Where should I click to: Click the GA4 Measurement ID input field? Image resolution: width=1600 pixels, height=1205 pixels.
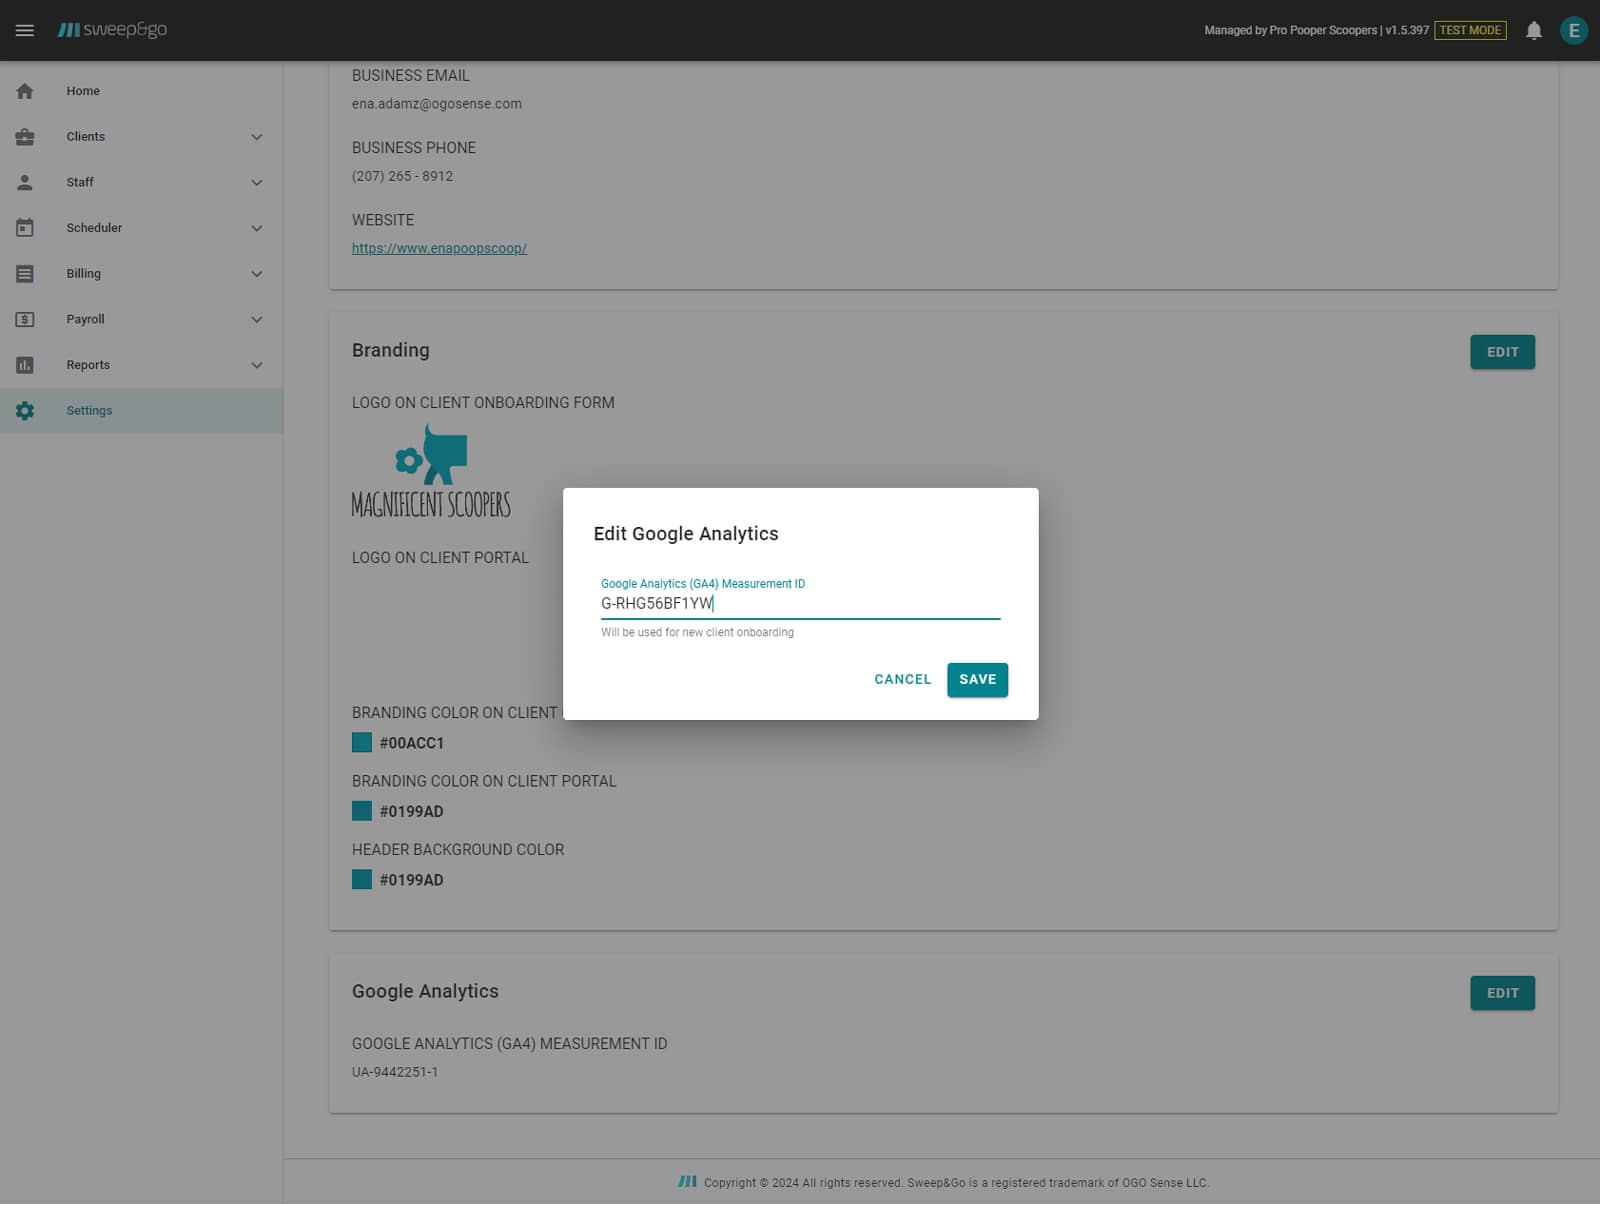pos(799,604)
